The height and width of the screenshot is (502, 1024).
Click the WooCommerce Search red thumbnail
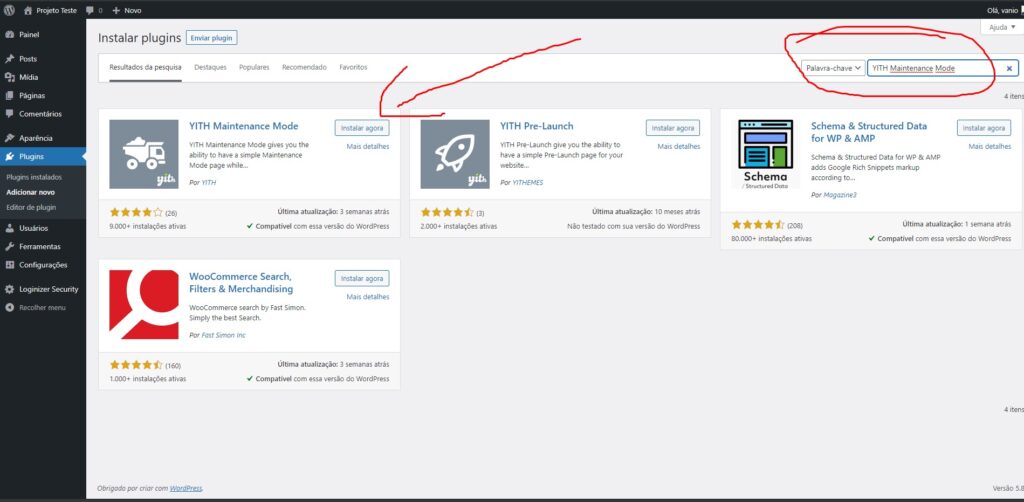(x=144, y=304)
